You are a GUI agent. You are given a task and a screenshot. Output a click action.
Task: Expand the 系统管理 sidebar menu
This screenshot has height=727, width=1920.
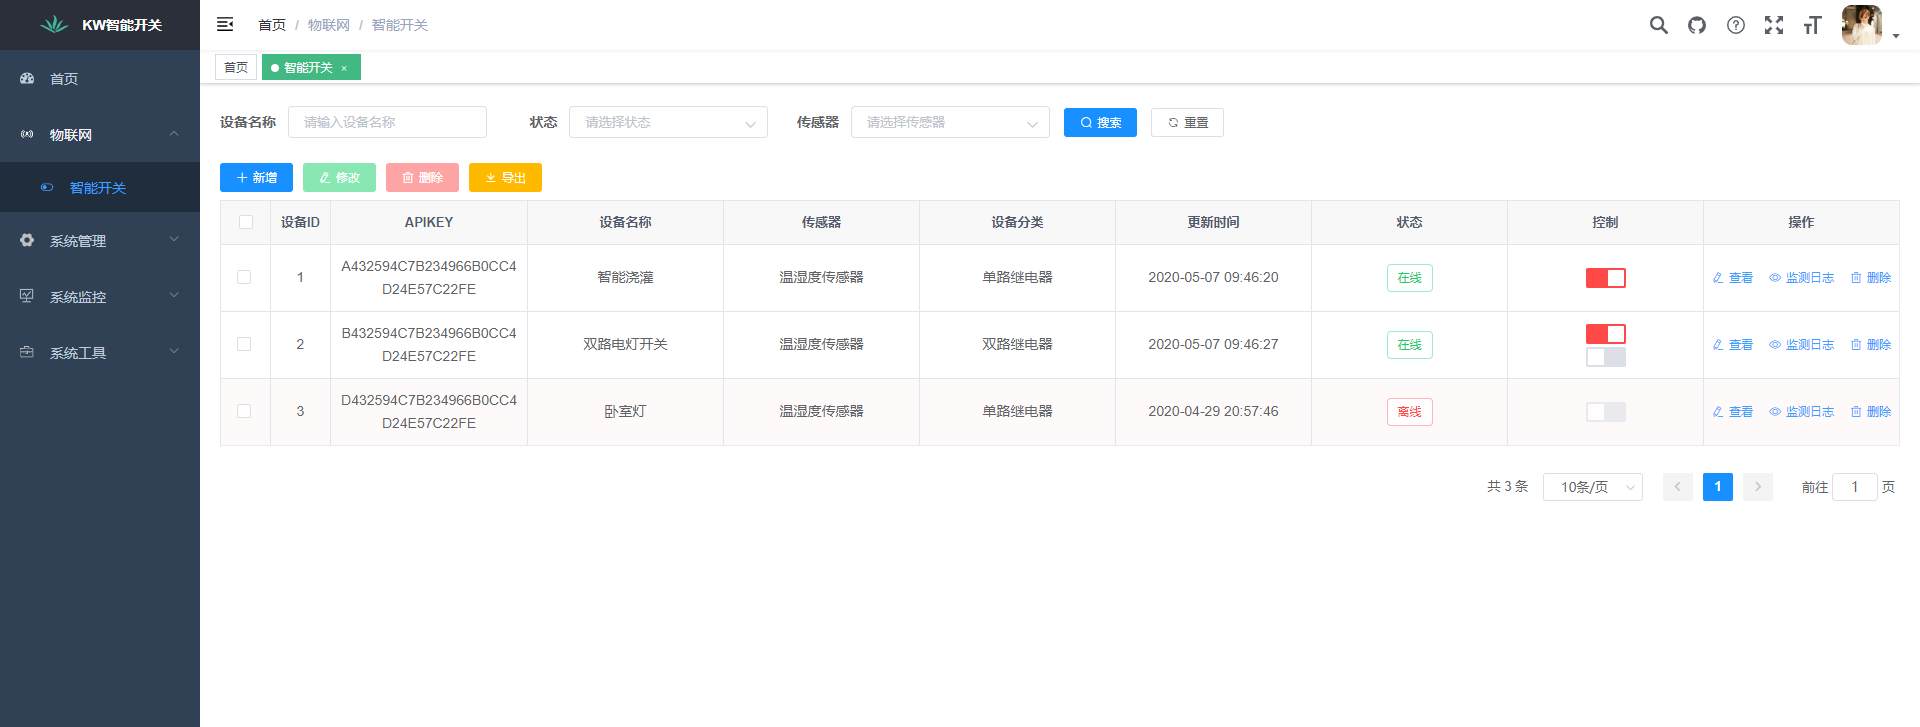[100, 241]
